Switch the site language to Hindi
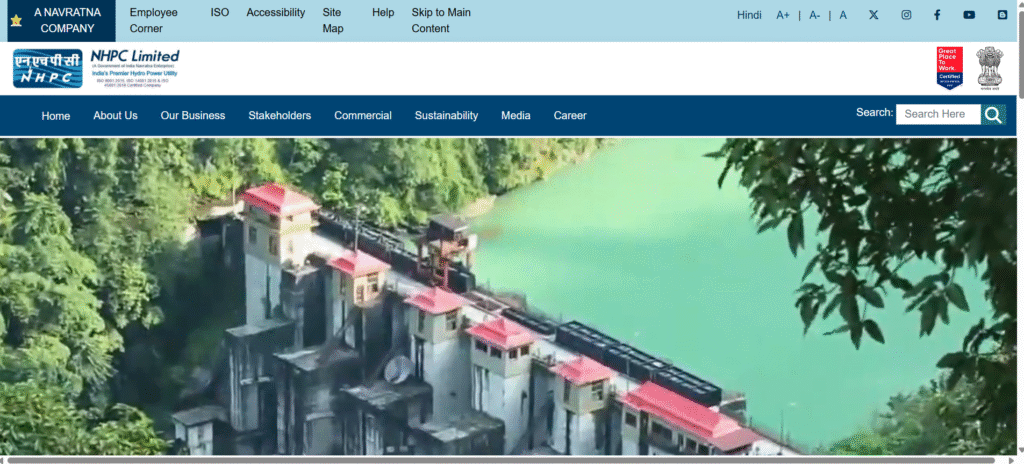Viewport: 1024px width, 464px height. (749, 15)
